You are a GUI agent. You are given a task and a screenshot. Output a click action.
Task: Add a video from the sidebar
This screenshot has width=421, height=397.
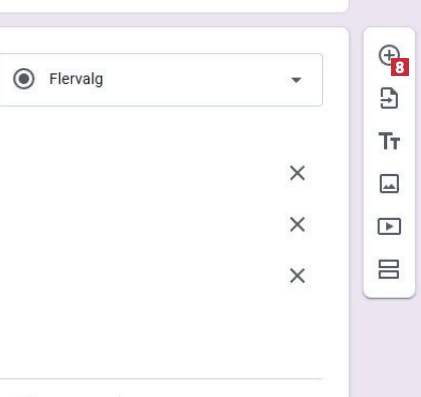tap(389, 226)
